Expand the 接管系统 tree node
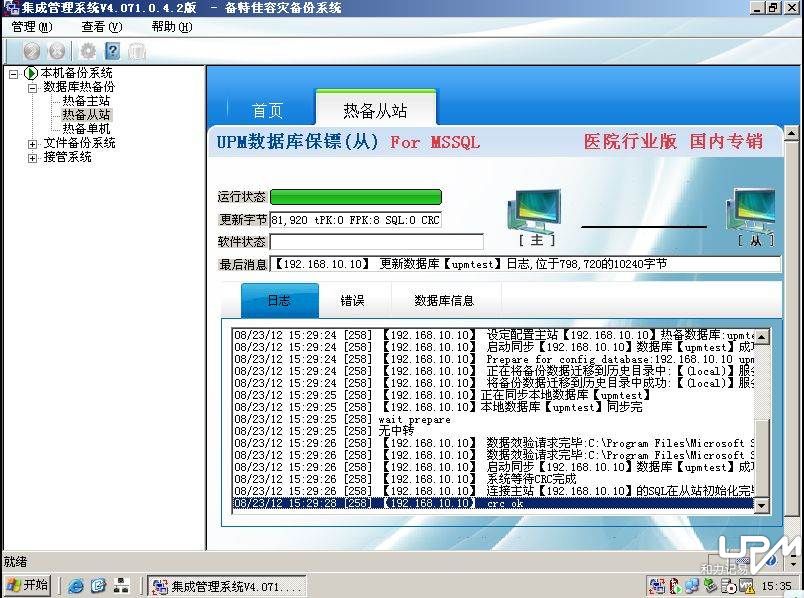Image resolution: width=804 pixels, height=598 pixels. [x=33, y=158]
